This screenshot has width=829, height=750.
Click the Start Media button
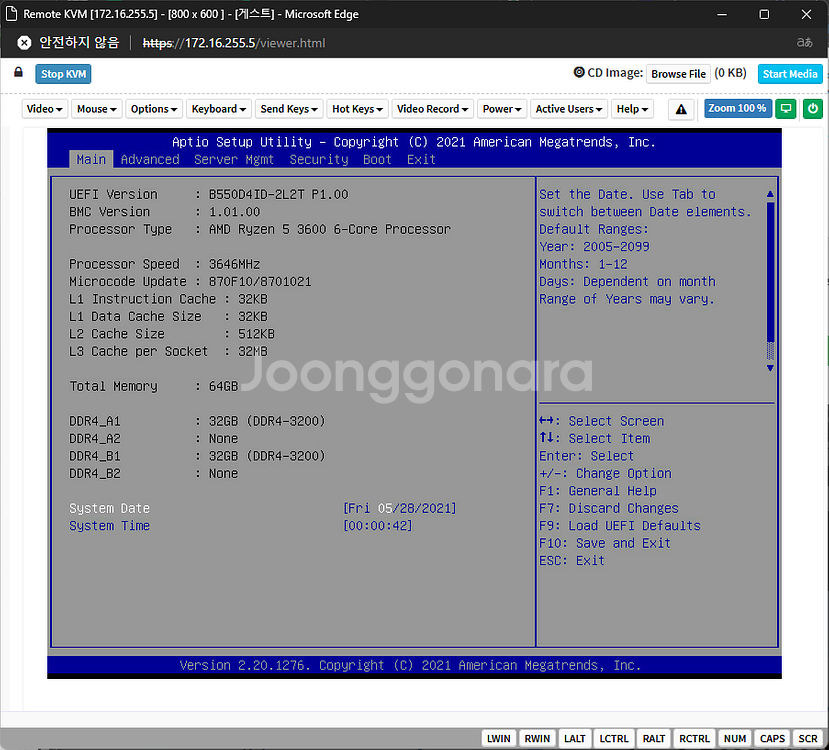coord(790,74)
